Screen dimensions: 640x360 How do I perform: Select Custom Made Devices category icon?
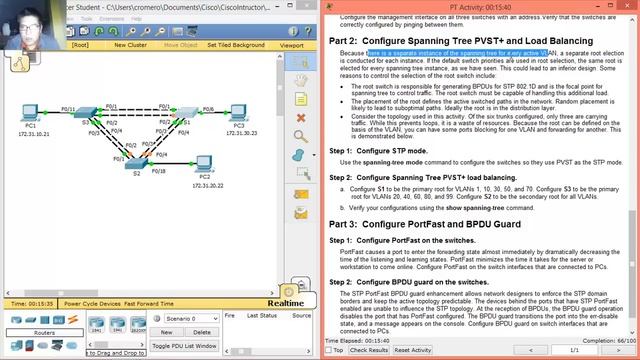tap(57, 346)
